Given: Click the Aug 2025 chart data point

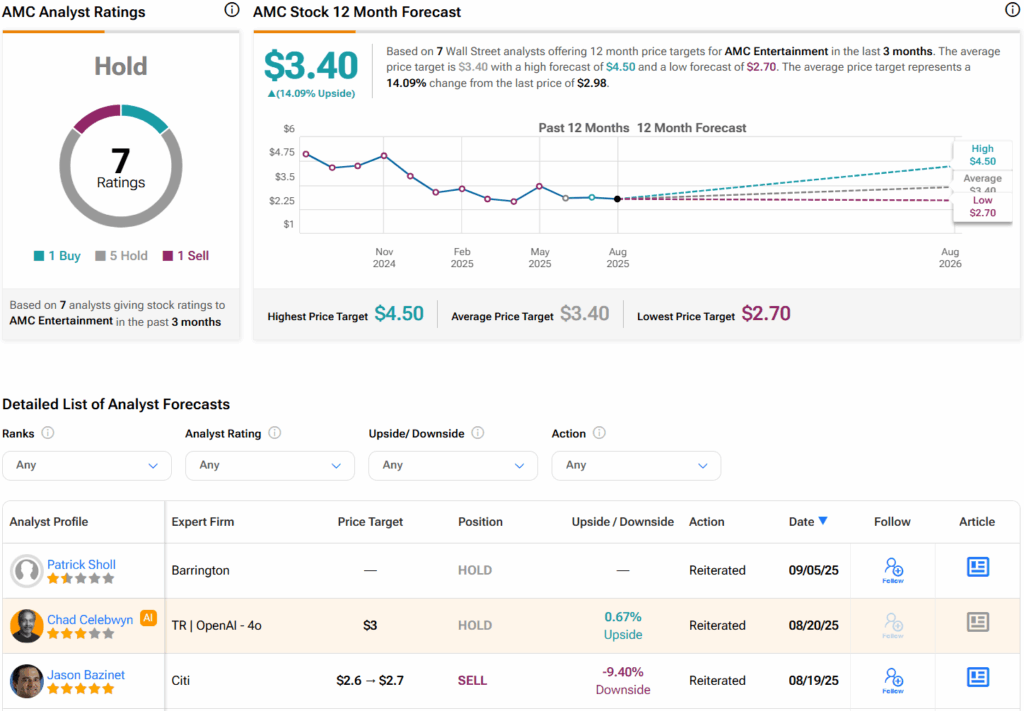Looking at the screenshot, I should pyautogui.click(x=617, y=199).
